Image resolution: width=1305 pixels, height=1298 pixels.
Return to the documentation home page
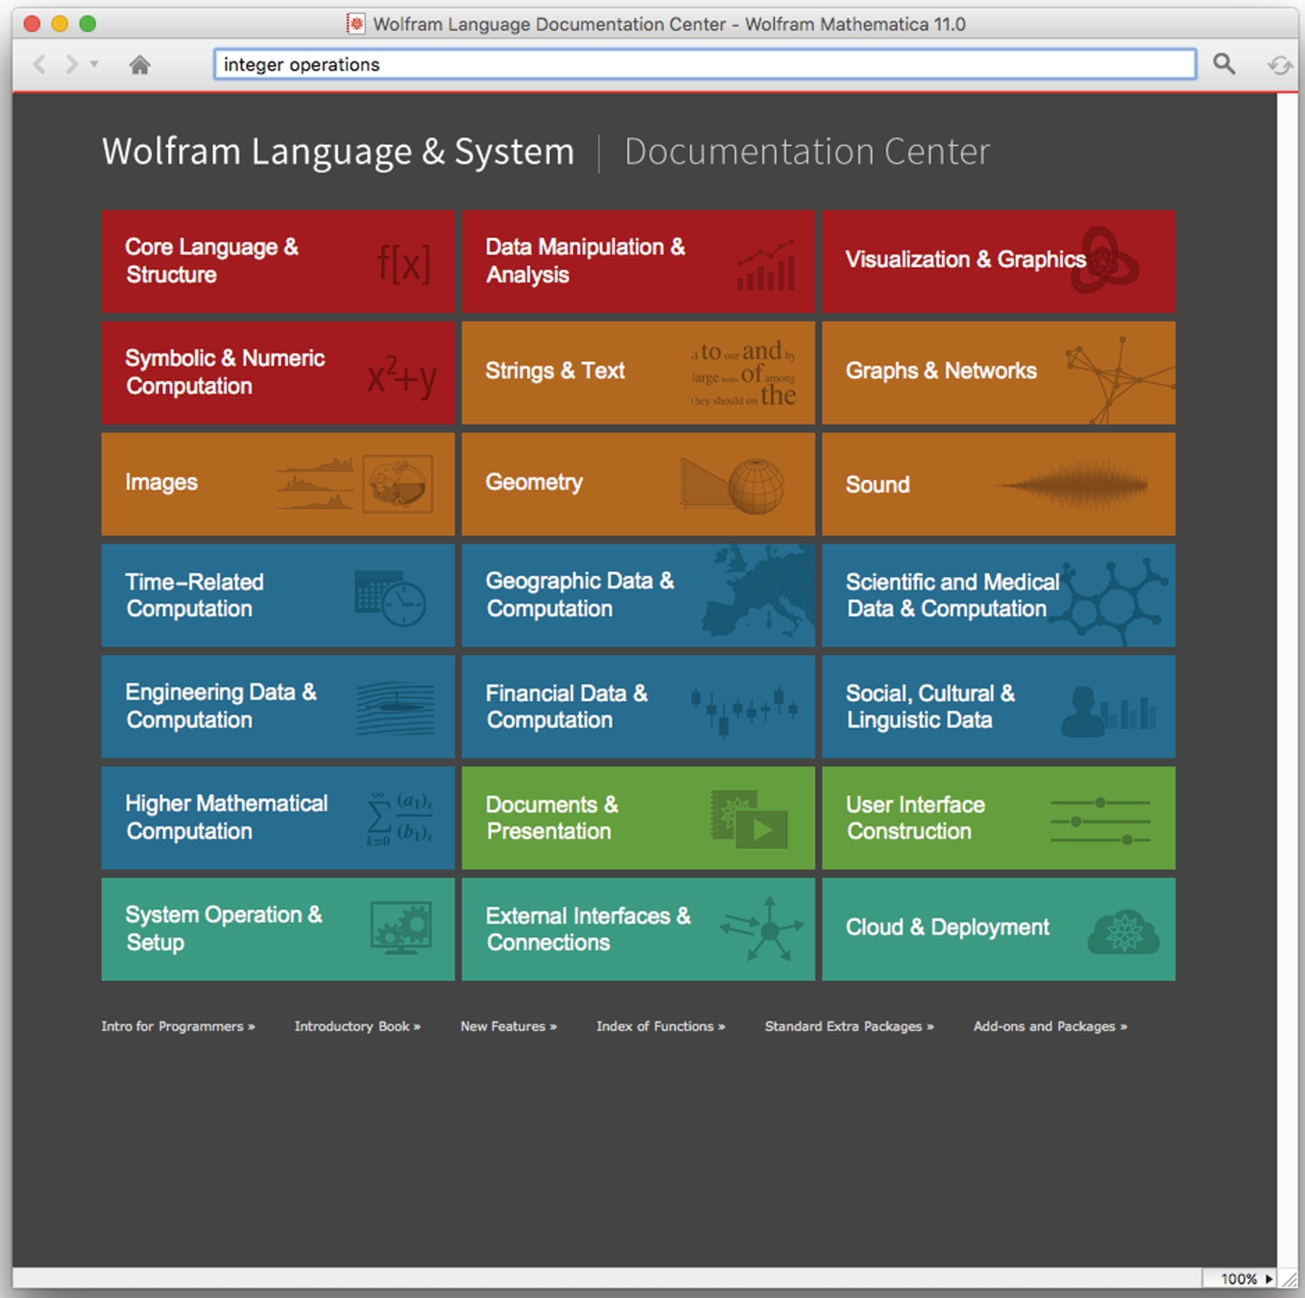140,65
